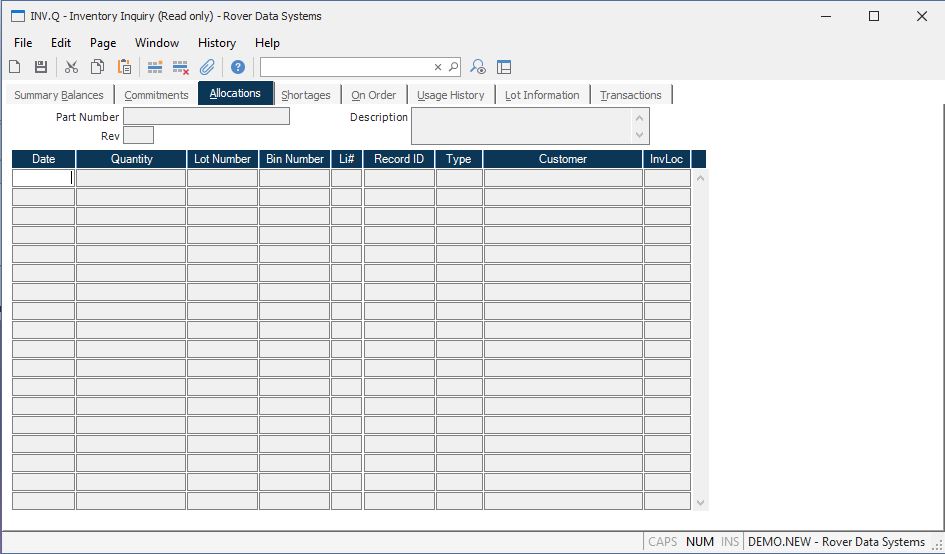The height and width of the screenshot is (554, 945).
Task: Click the Save disk icon
Action: tap(41, 67)
